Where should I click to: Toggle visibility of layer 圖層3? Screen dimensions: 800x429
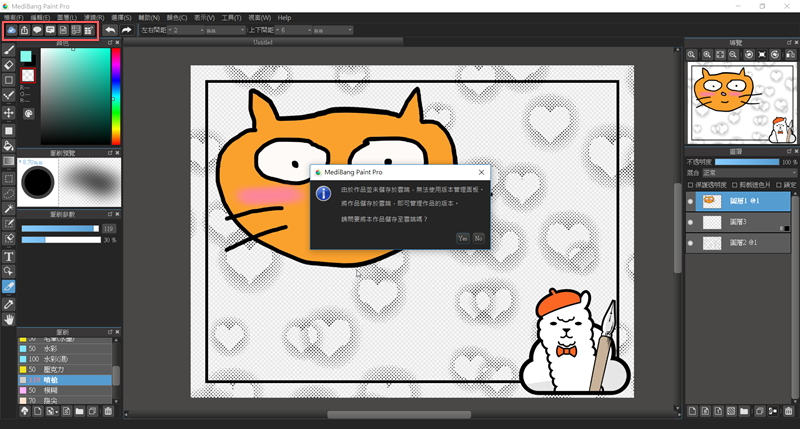pos(690,221)
